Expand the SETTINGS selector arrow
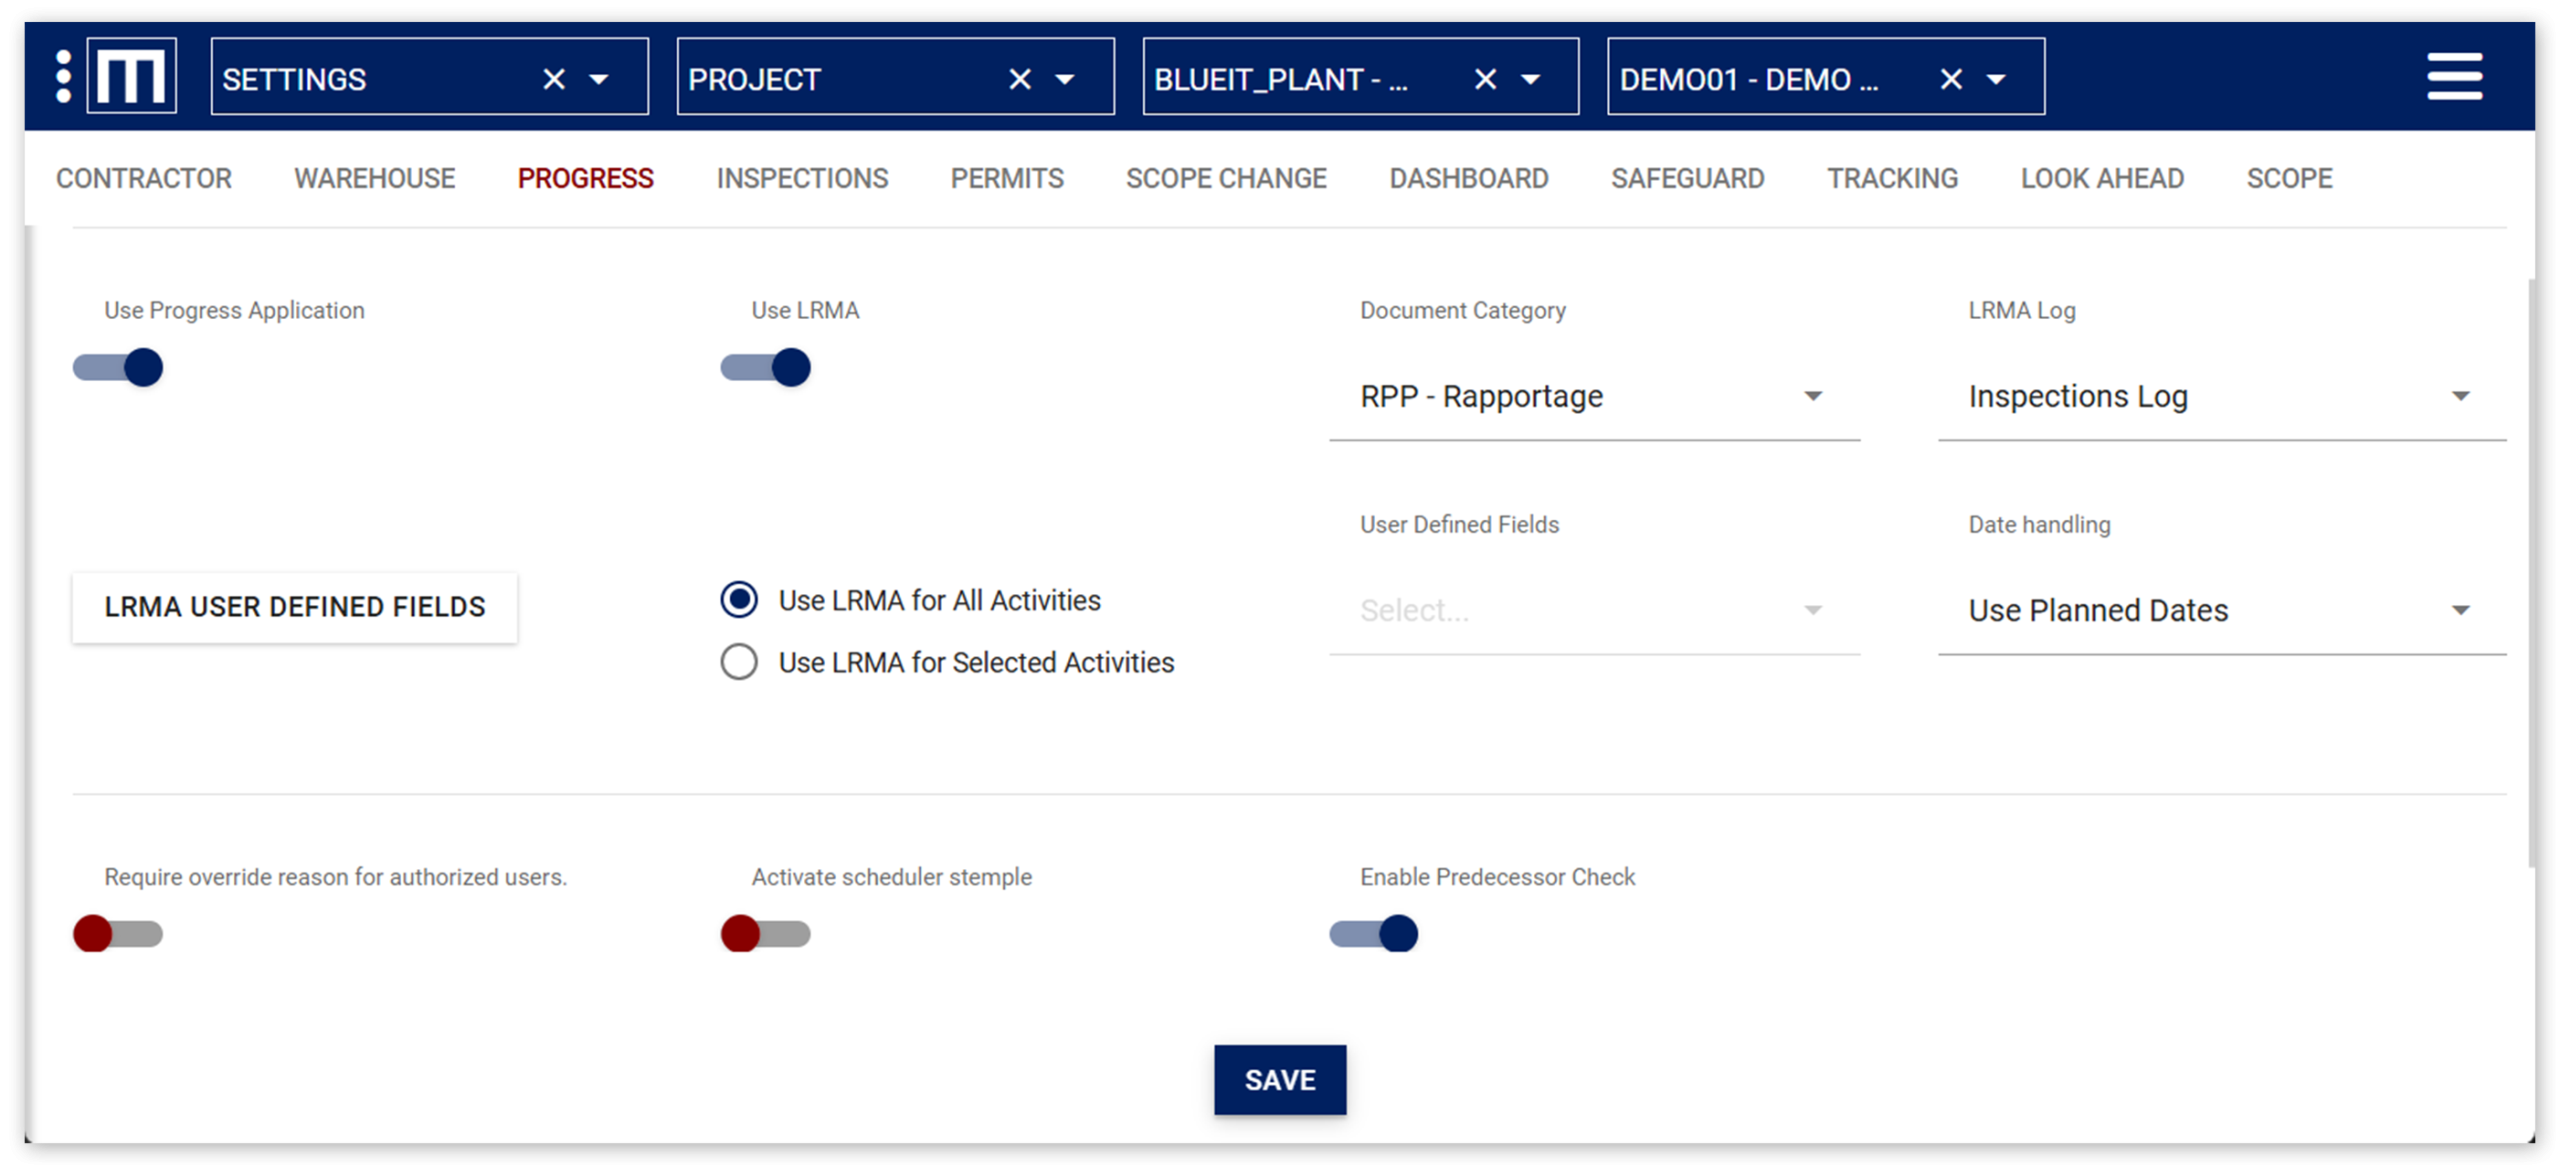The width and height of the screenshot is (2560, 1167). [x=599, y=79]
